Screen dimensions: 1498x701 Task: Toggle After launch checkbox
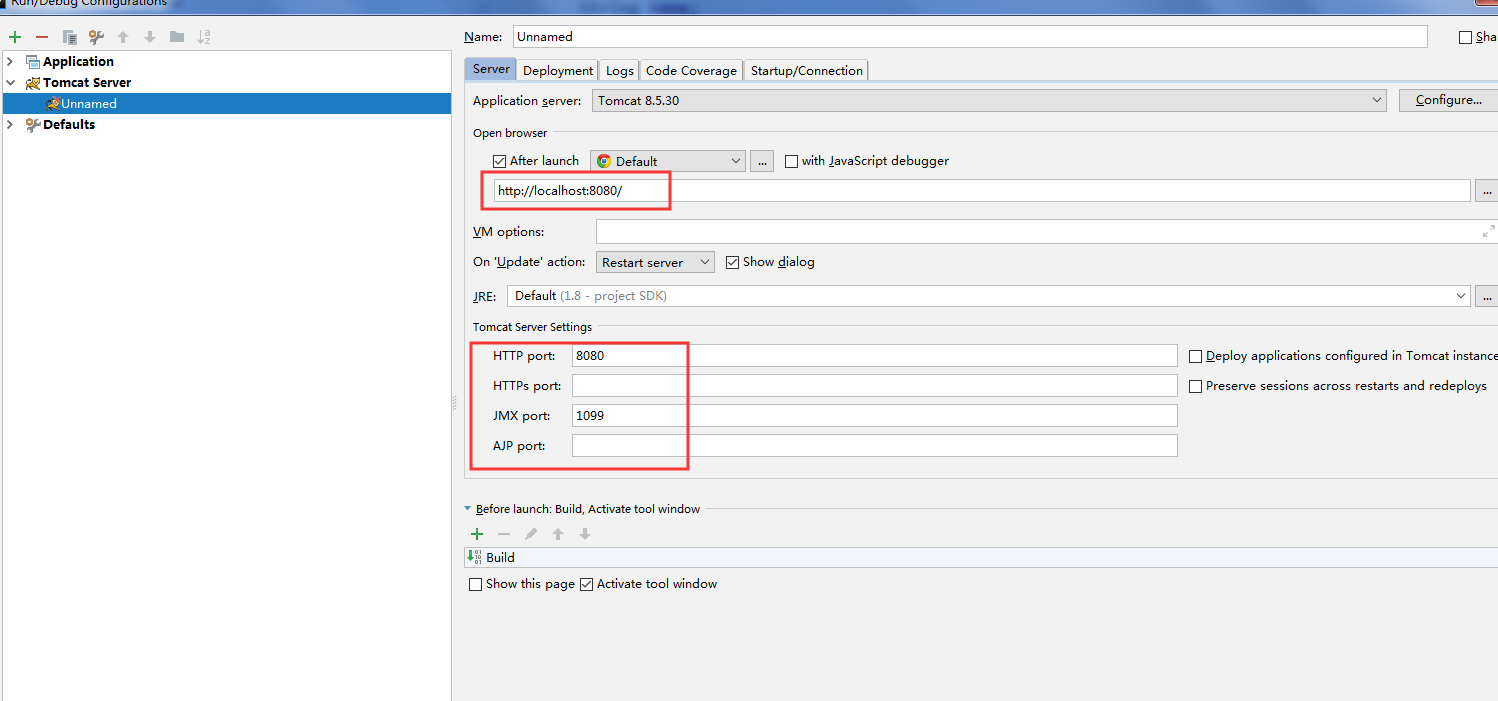point(500,161)
